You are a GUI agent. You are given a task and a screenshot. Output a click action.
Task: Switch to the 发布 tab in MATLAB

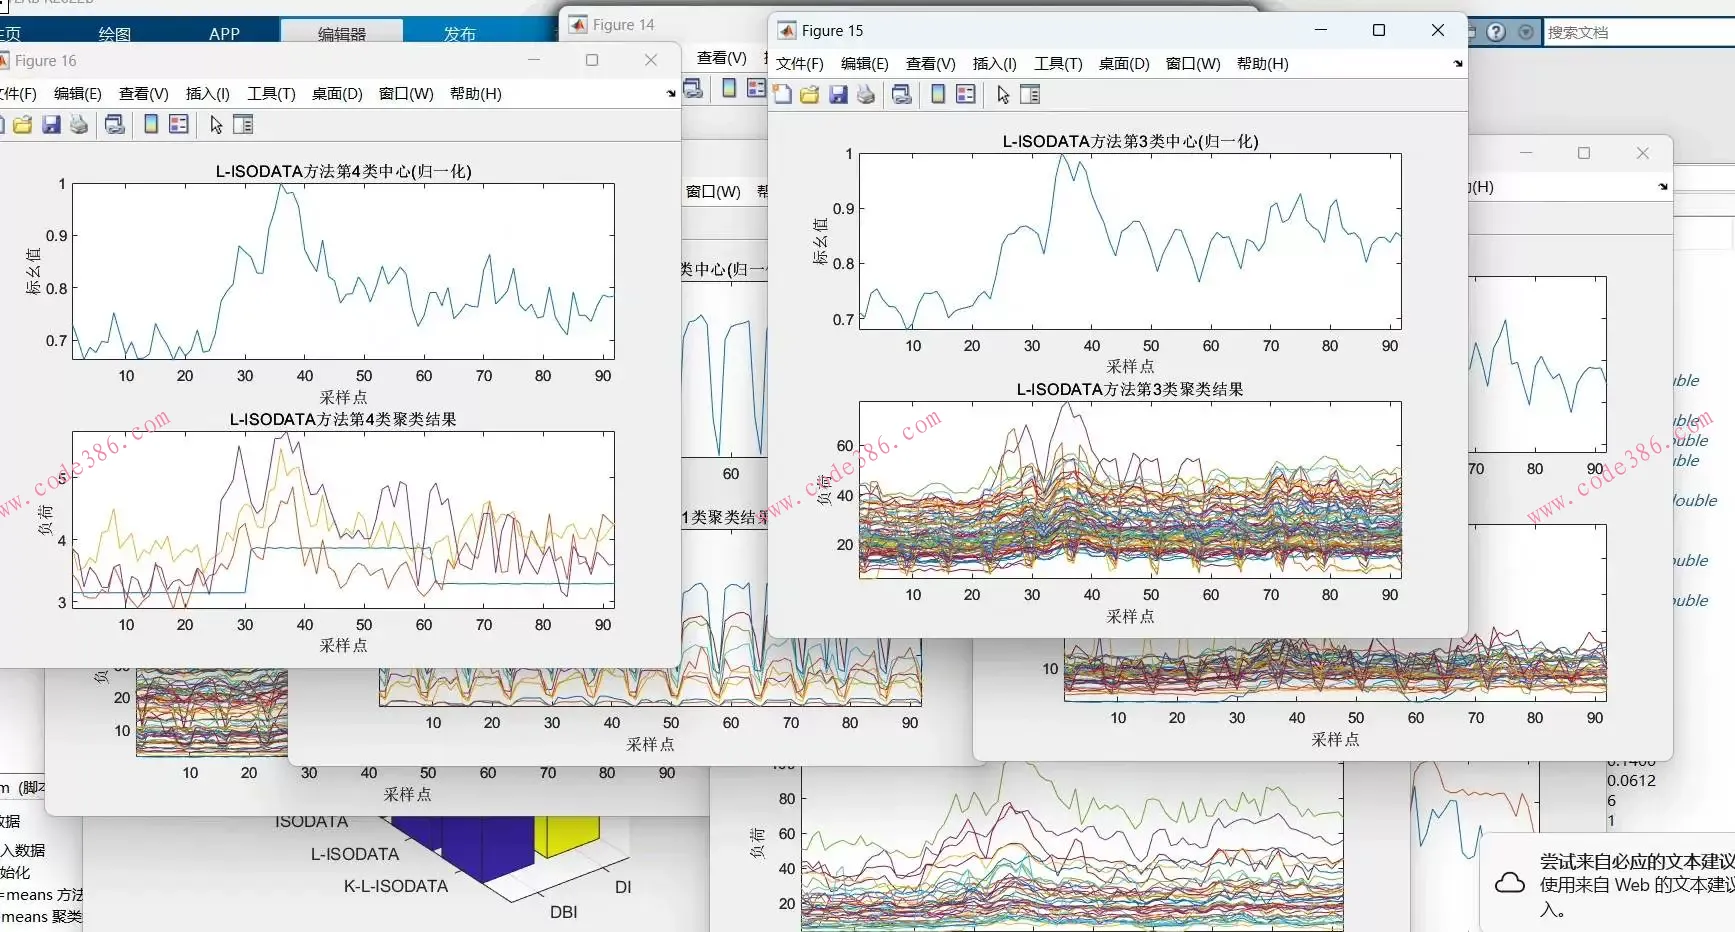point(460,33)
